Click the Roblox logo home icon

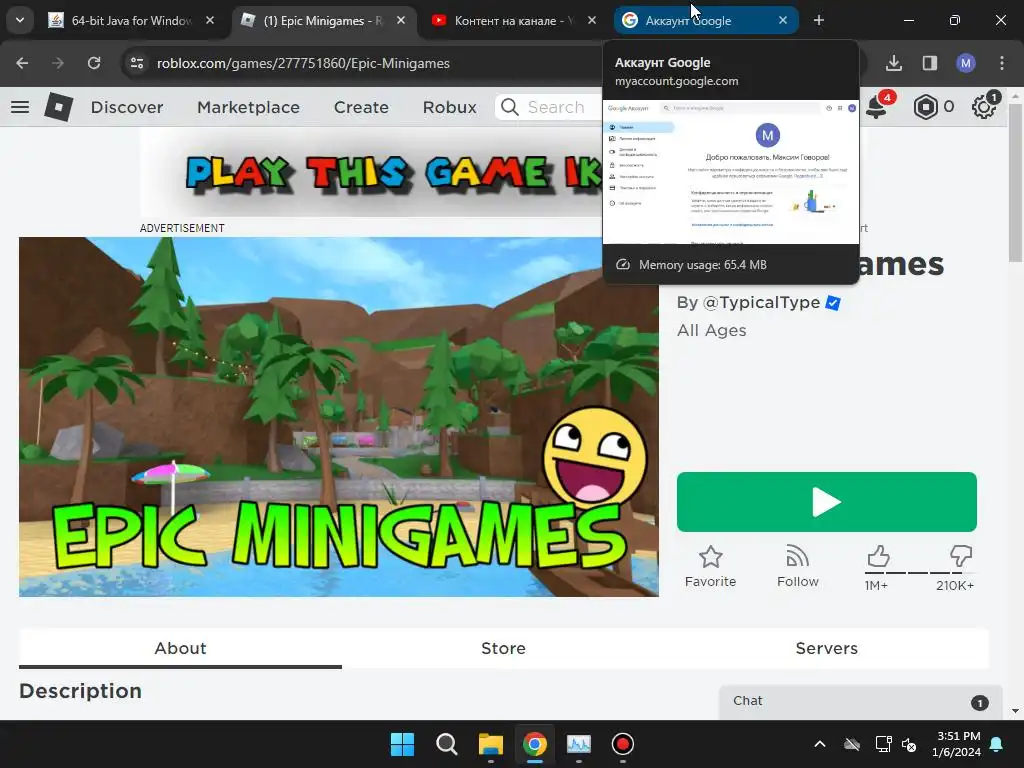59,106
